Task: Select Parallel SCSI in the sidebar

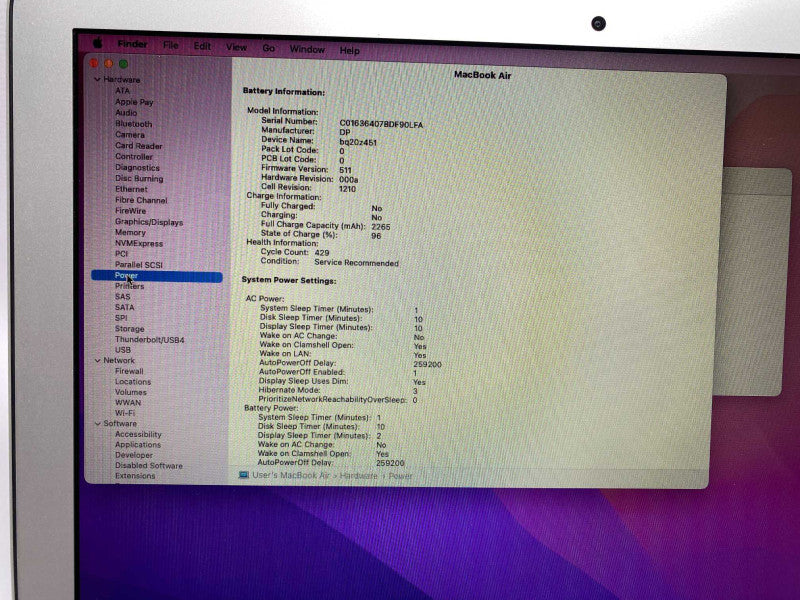Action: pos(138,265)
